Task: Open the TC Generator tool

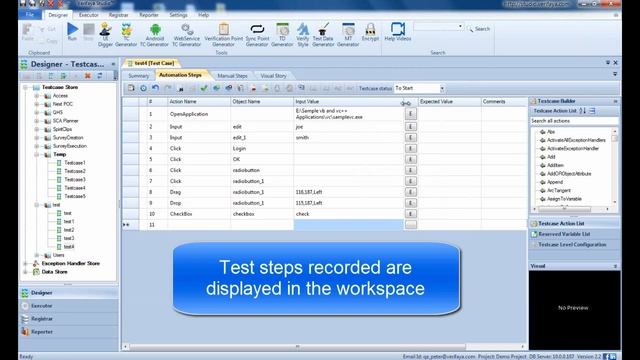Action: [126, 35]
